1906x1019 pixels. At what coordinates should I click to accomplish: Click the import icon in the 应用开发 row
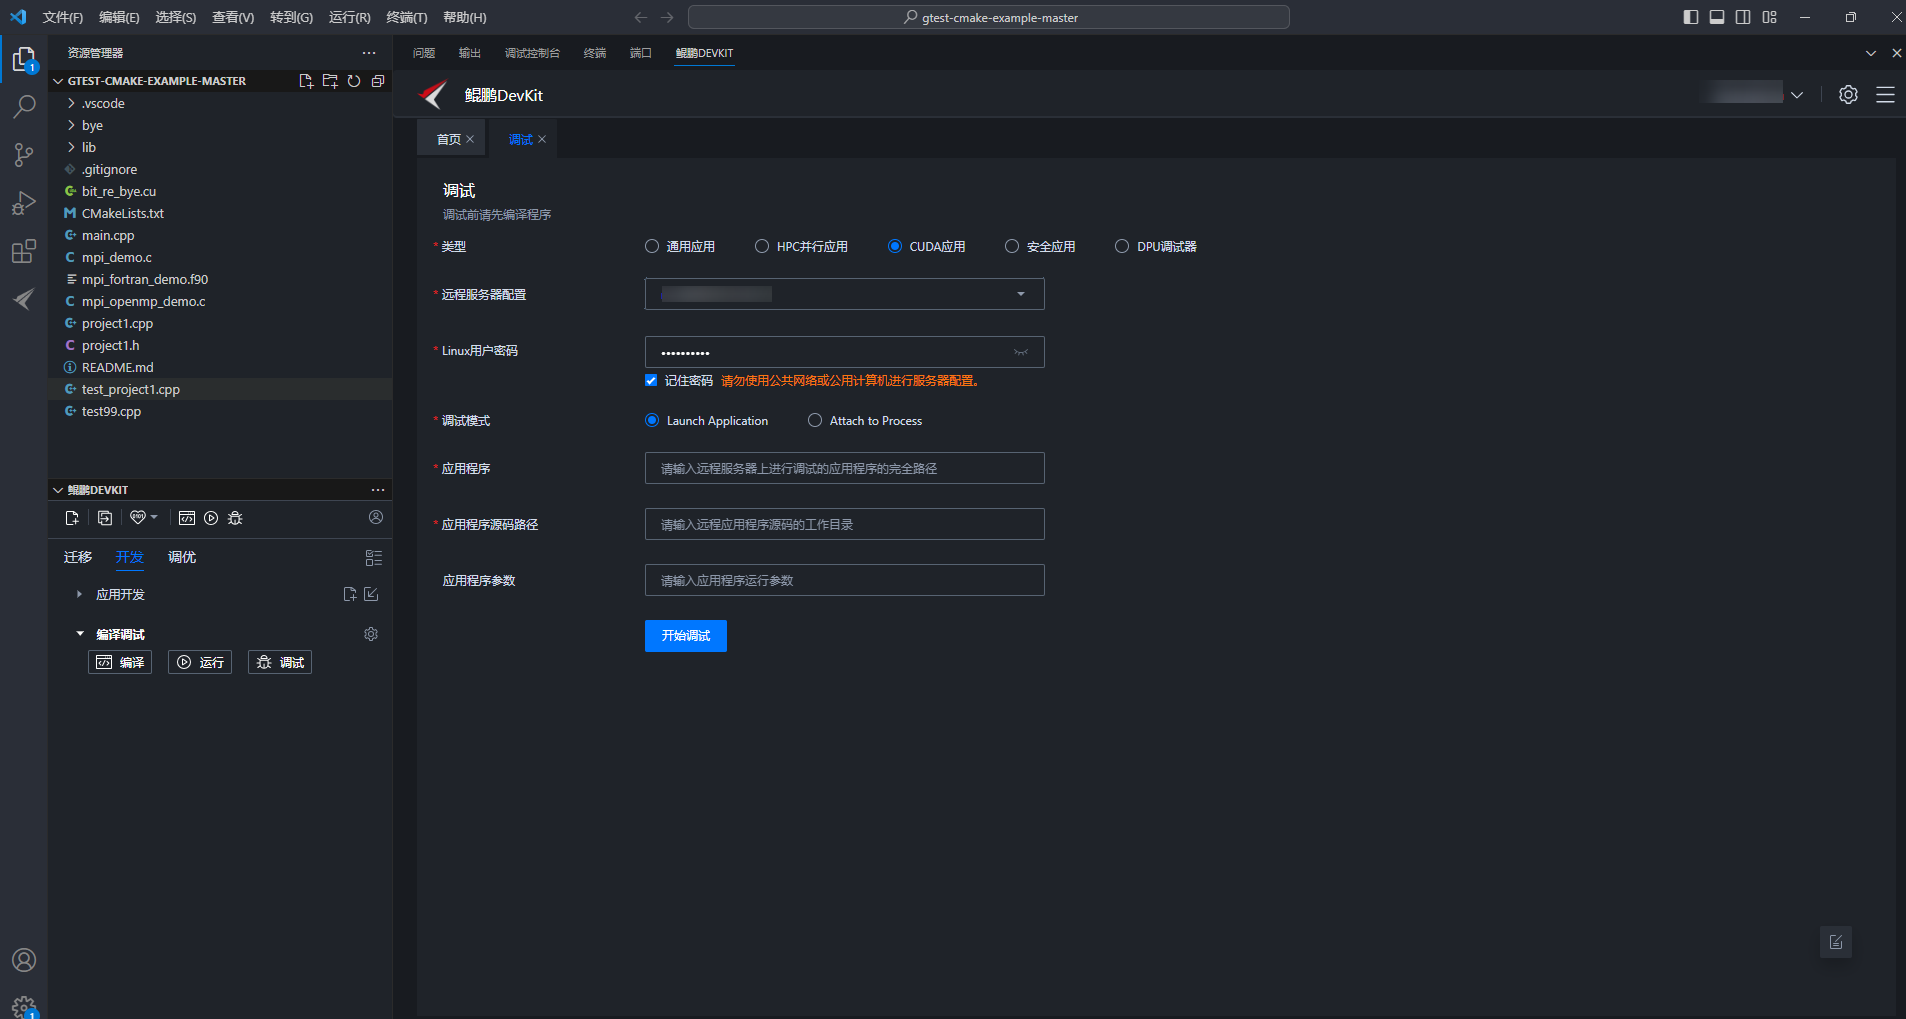pos(371,594)
